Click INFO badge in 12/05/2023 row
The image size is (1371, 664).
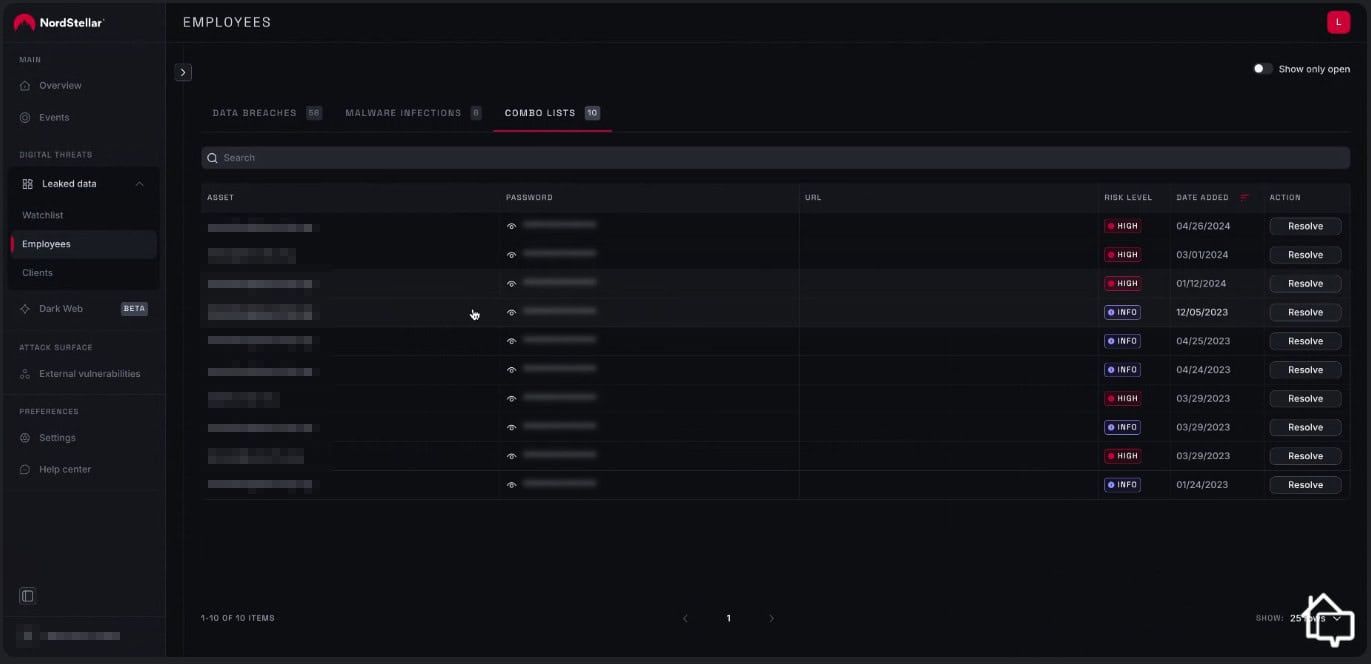[1122, 312]
